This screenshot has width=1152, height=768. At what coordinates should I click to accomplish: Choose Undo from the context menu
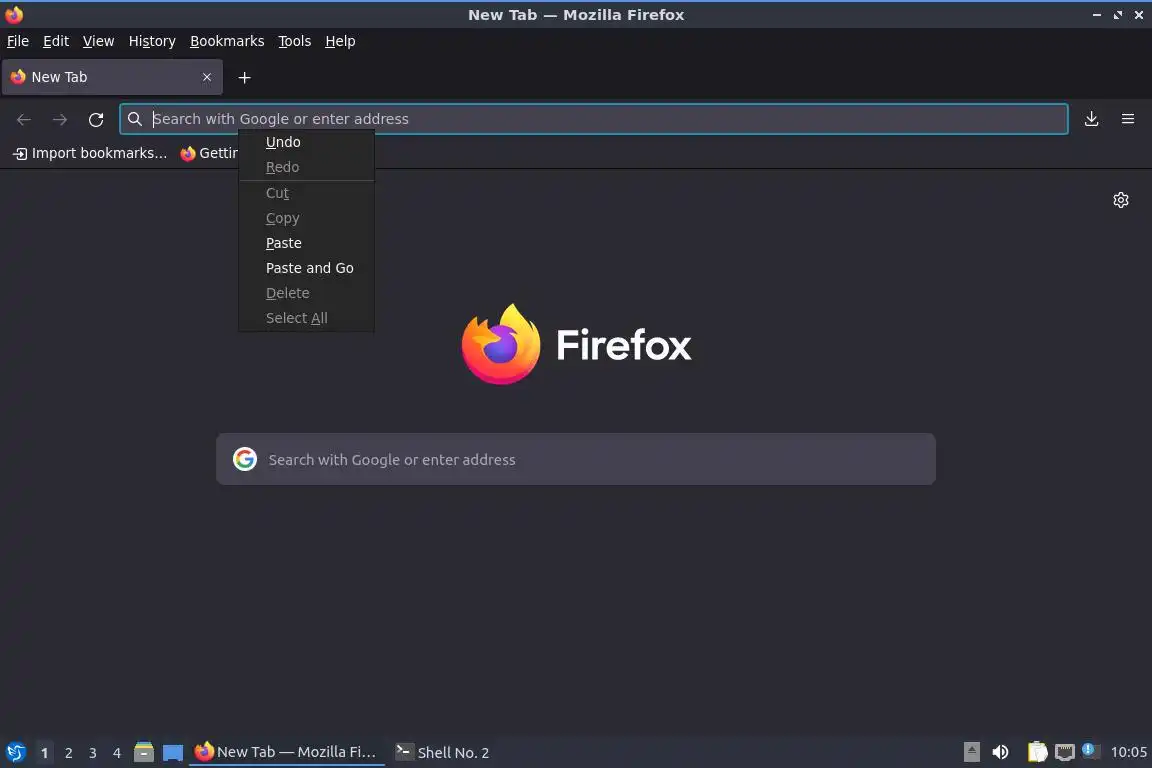(x=306, y=142)
